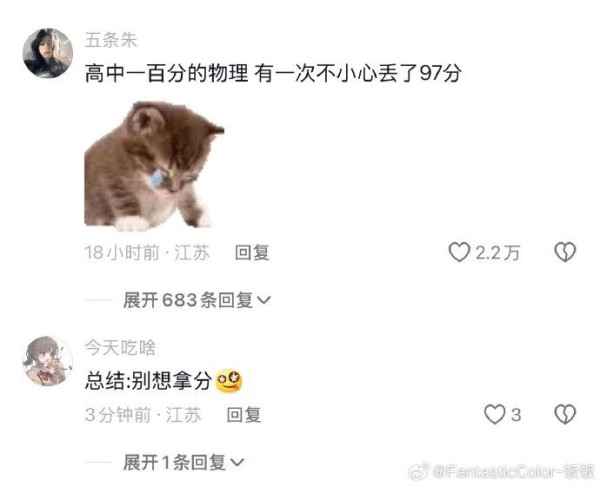The height and width of the screenshot is (486, 600).
Task: Click the 2.2万 like count
Action: click(497, 253)
